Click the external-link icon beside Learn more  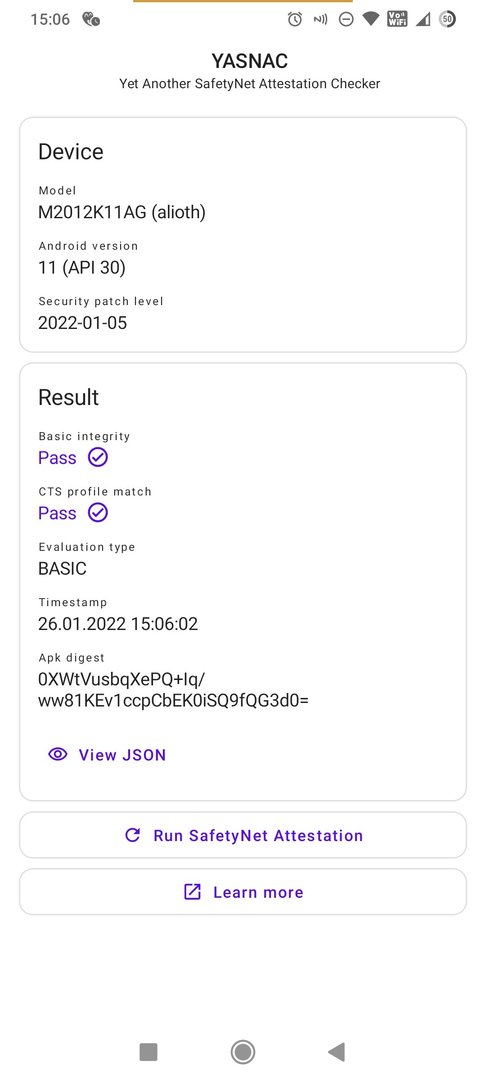192,892
